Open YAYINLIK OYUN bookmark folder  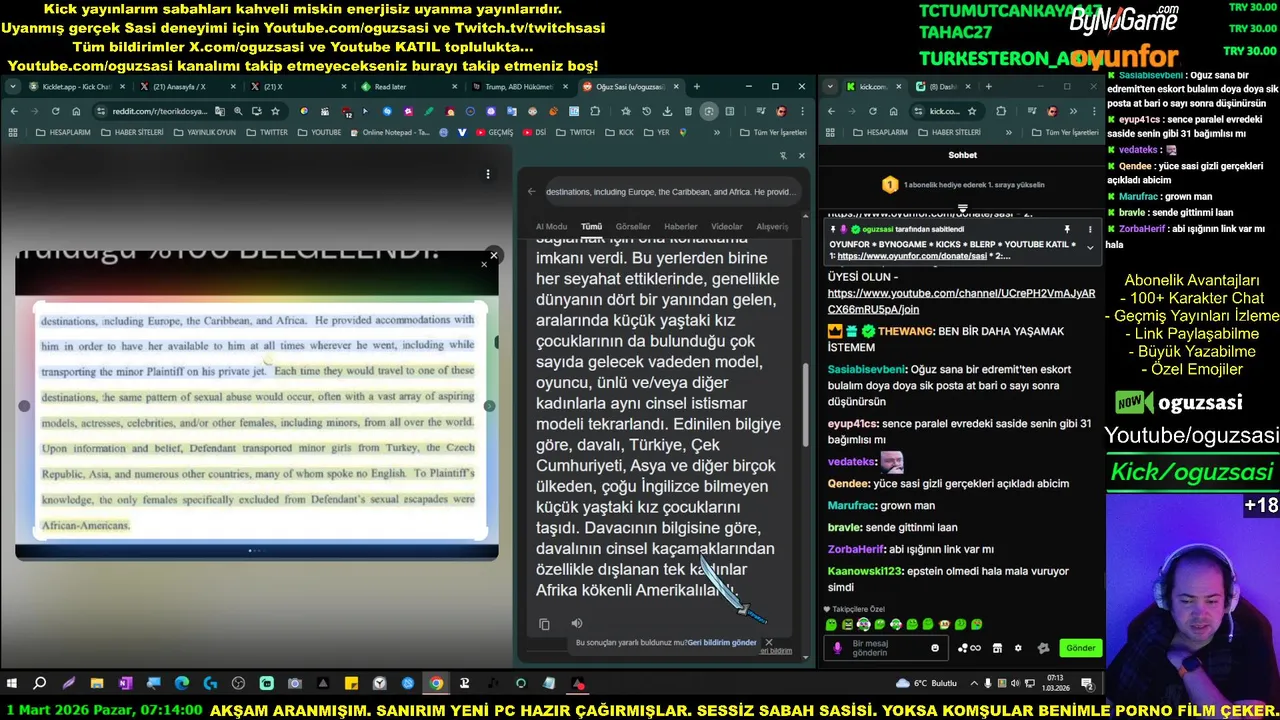207,132
